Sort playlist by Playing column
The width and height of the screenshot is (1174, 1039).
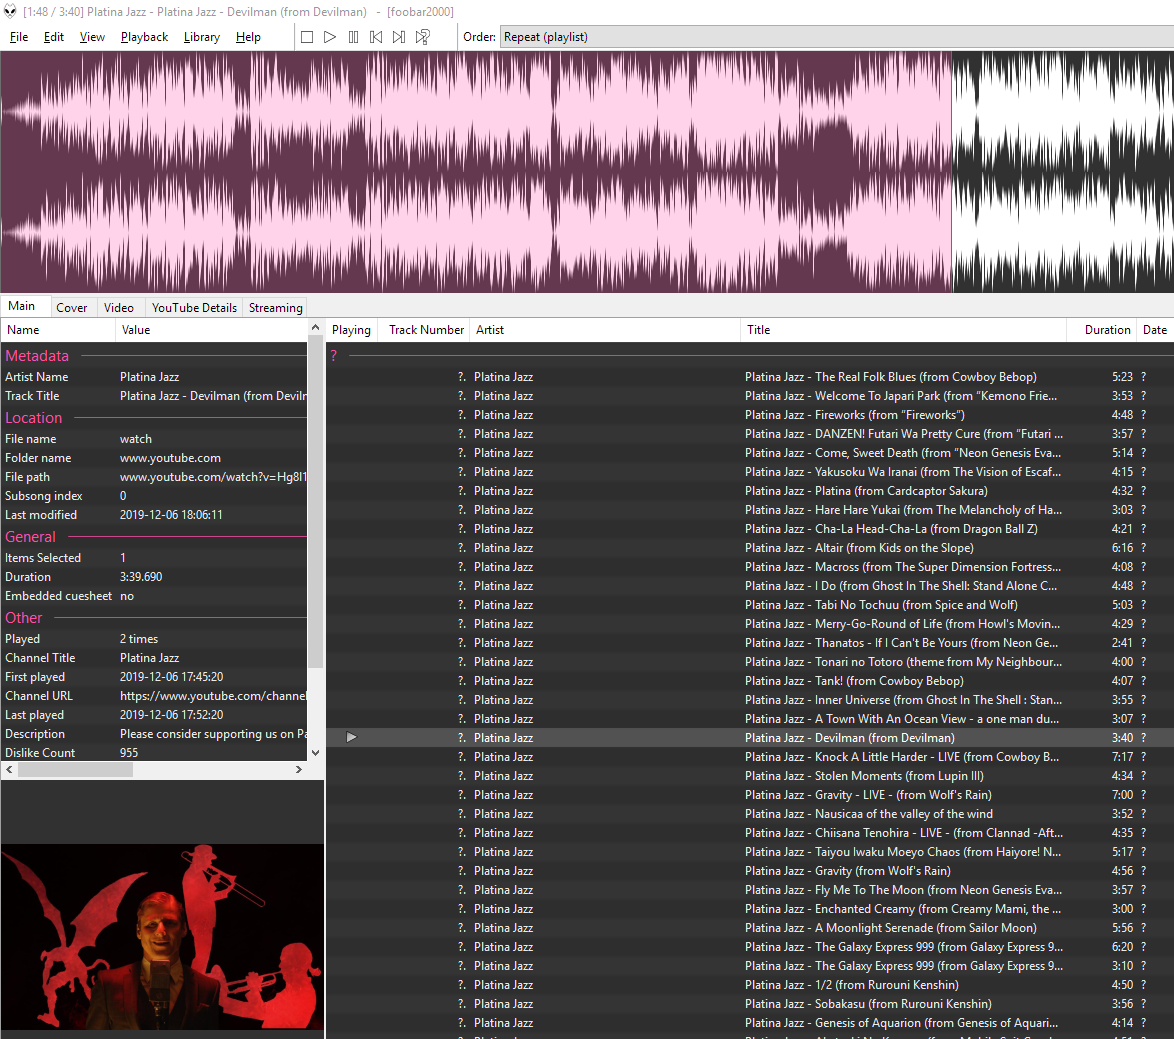point(351,330)
